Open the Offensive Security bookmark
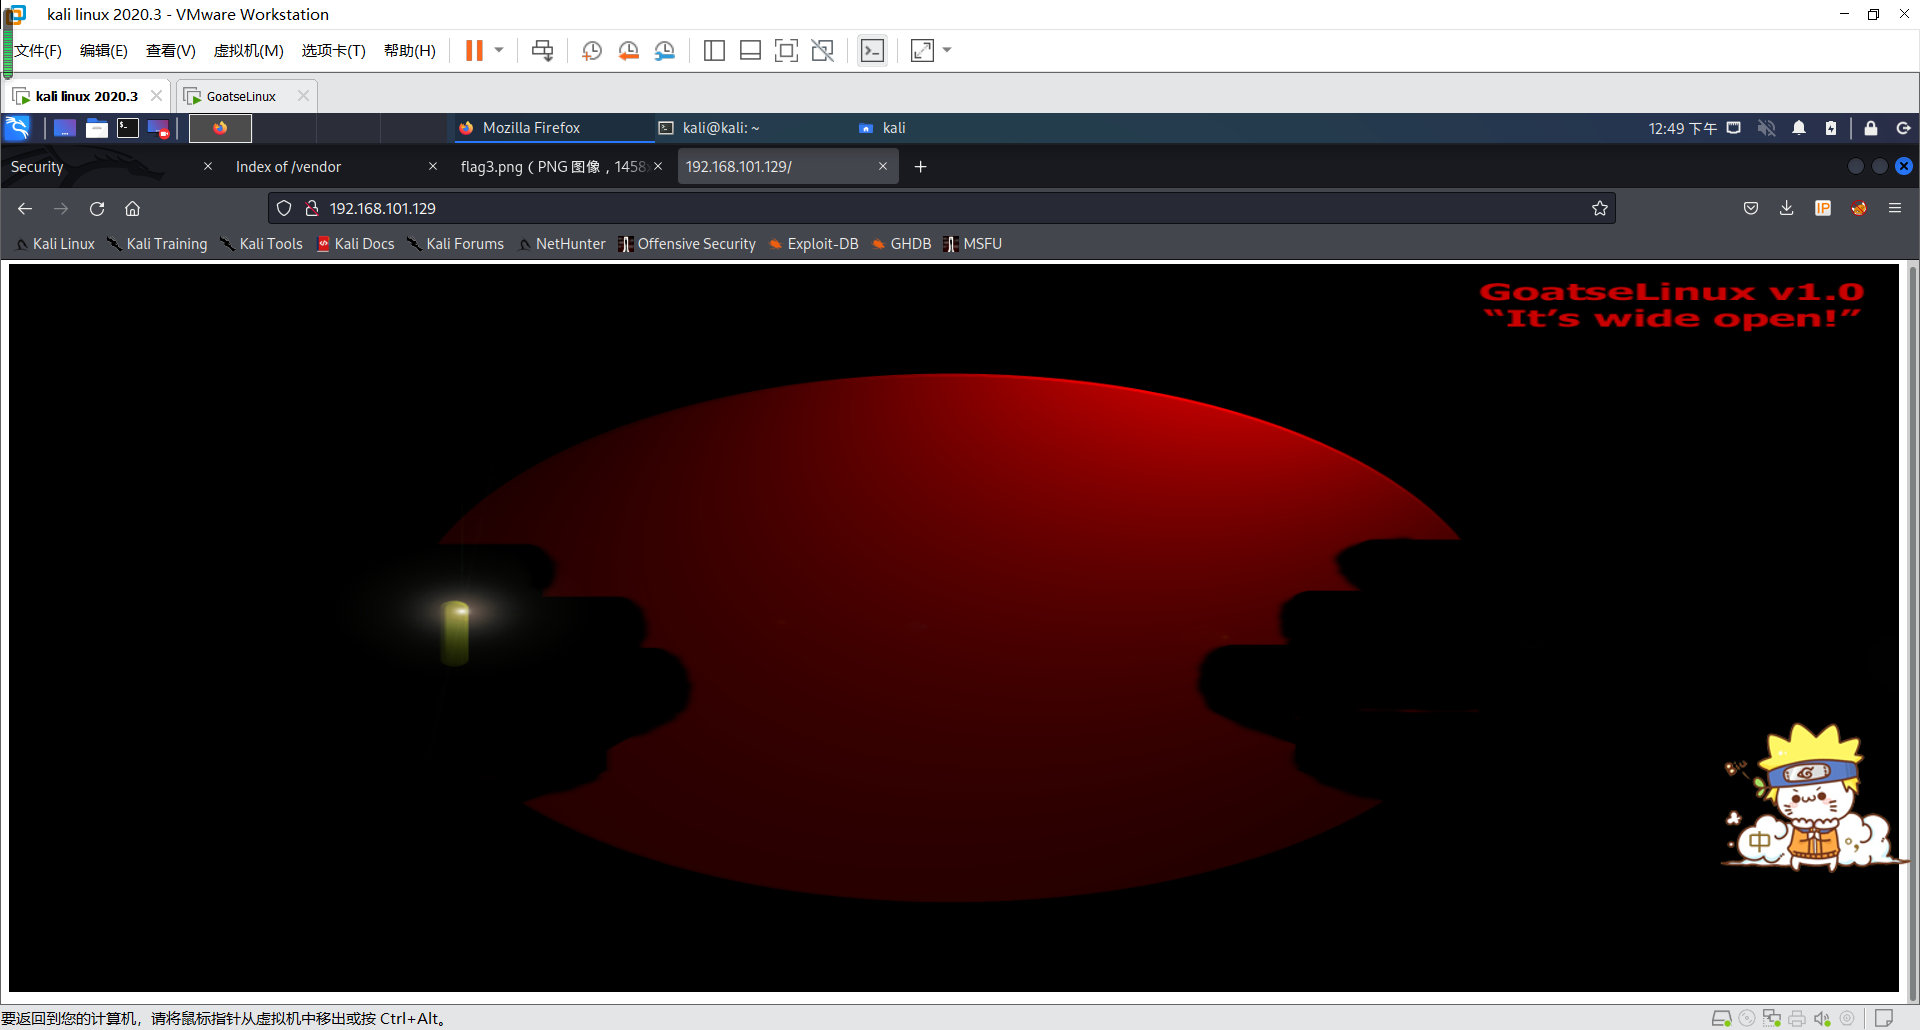 click(x=687, y=244)
